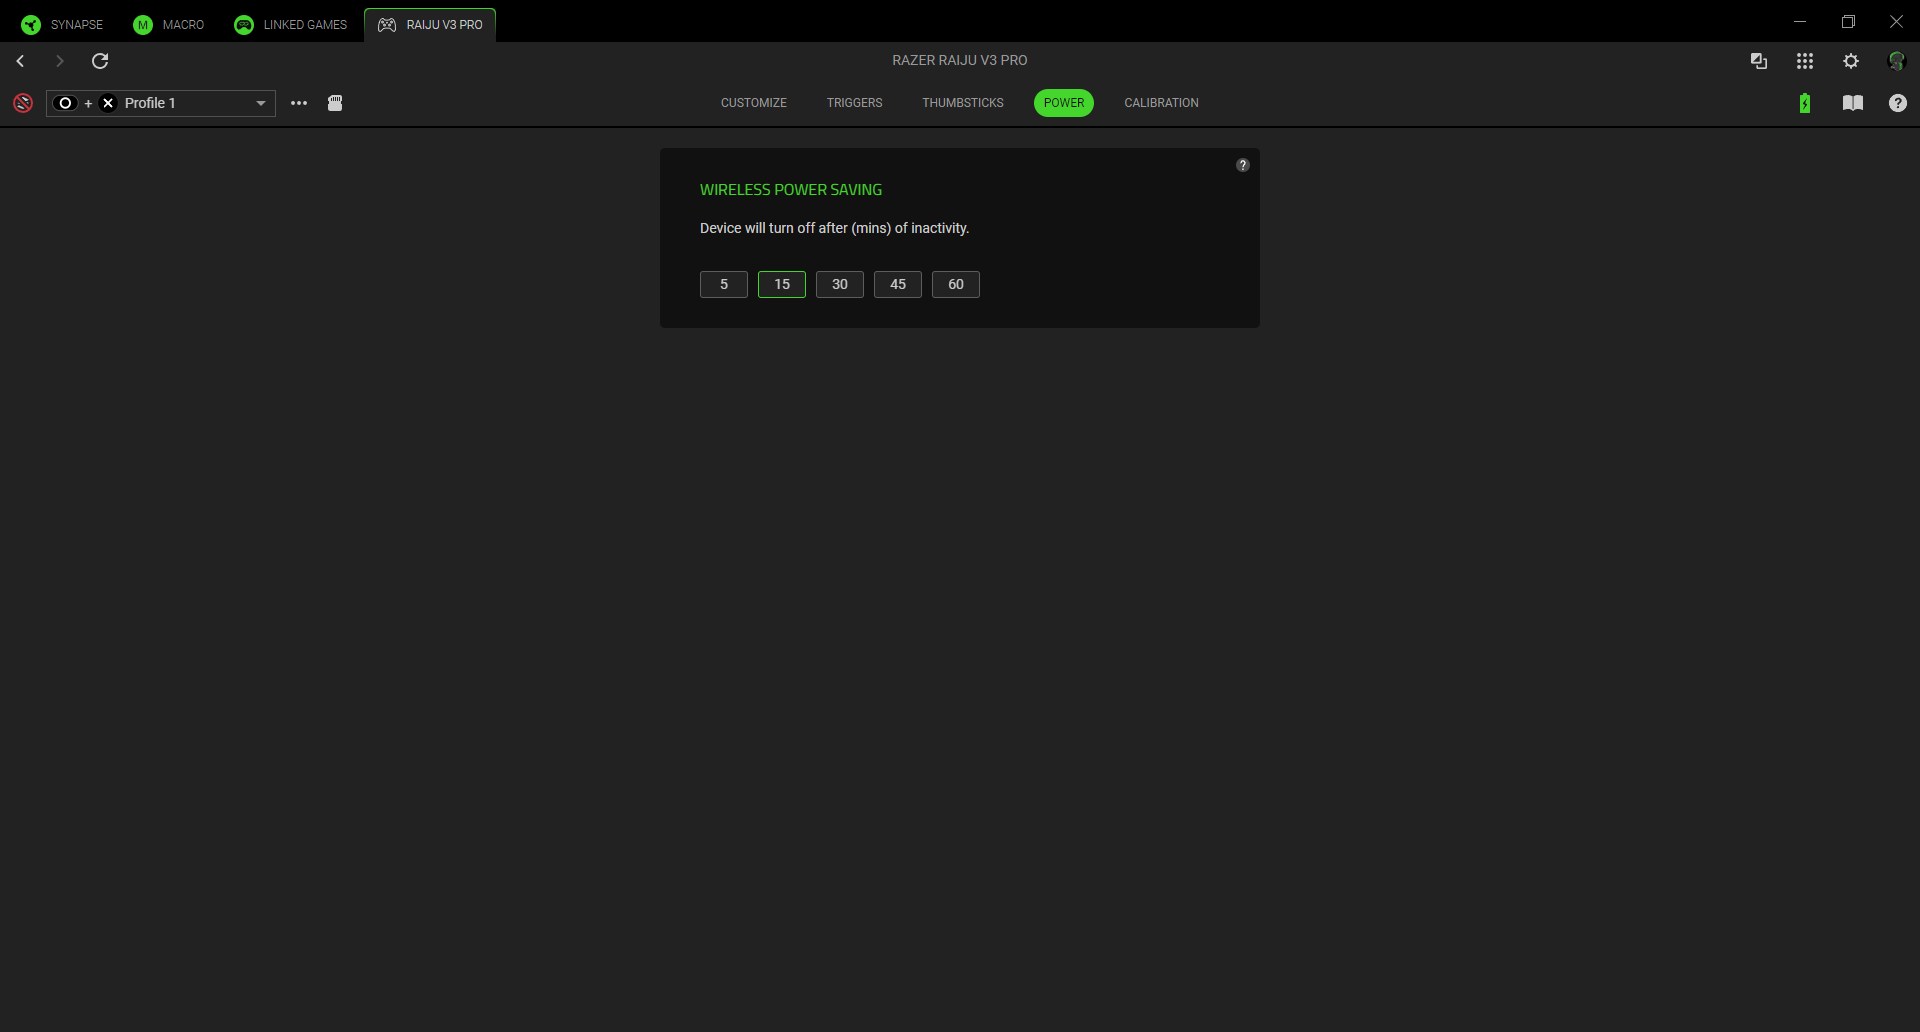Viewport: 1920px width, 1032px height.
Task: Click the onboard memory profile icon
Action: tap(335, 103)
